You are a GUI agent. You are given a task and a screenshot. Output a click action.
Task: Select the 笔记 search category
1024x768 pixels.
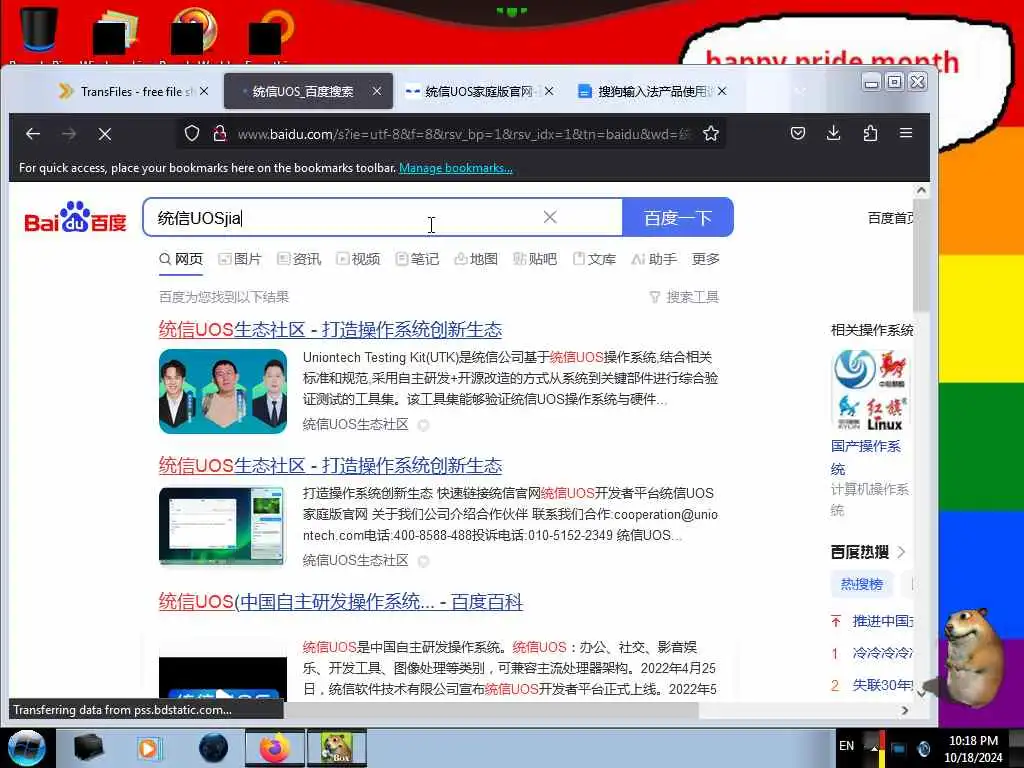pos(417,259)
